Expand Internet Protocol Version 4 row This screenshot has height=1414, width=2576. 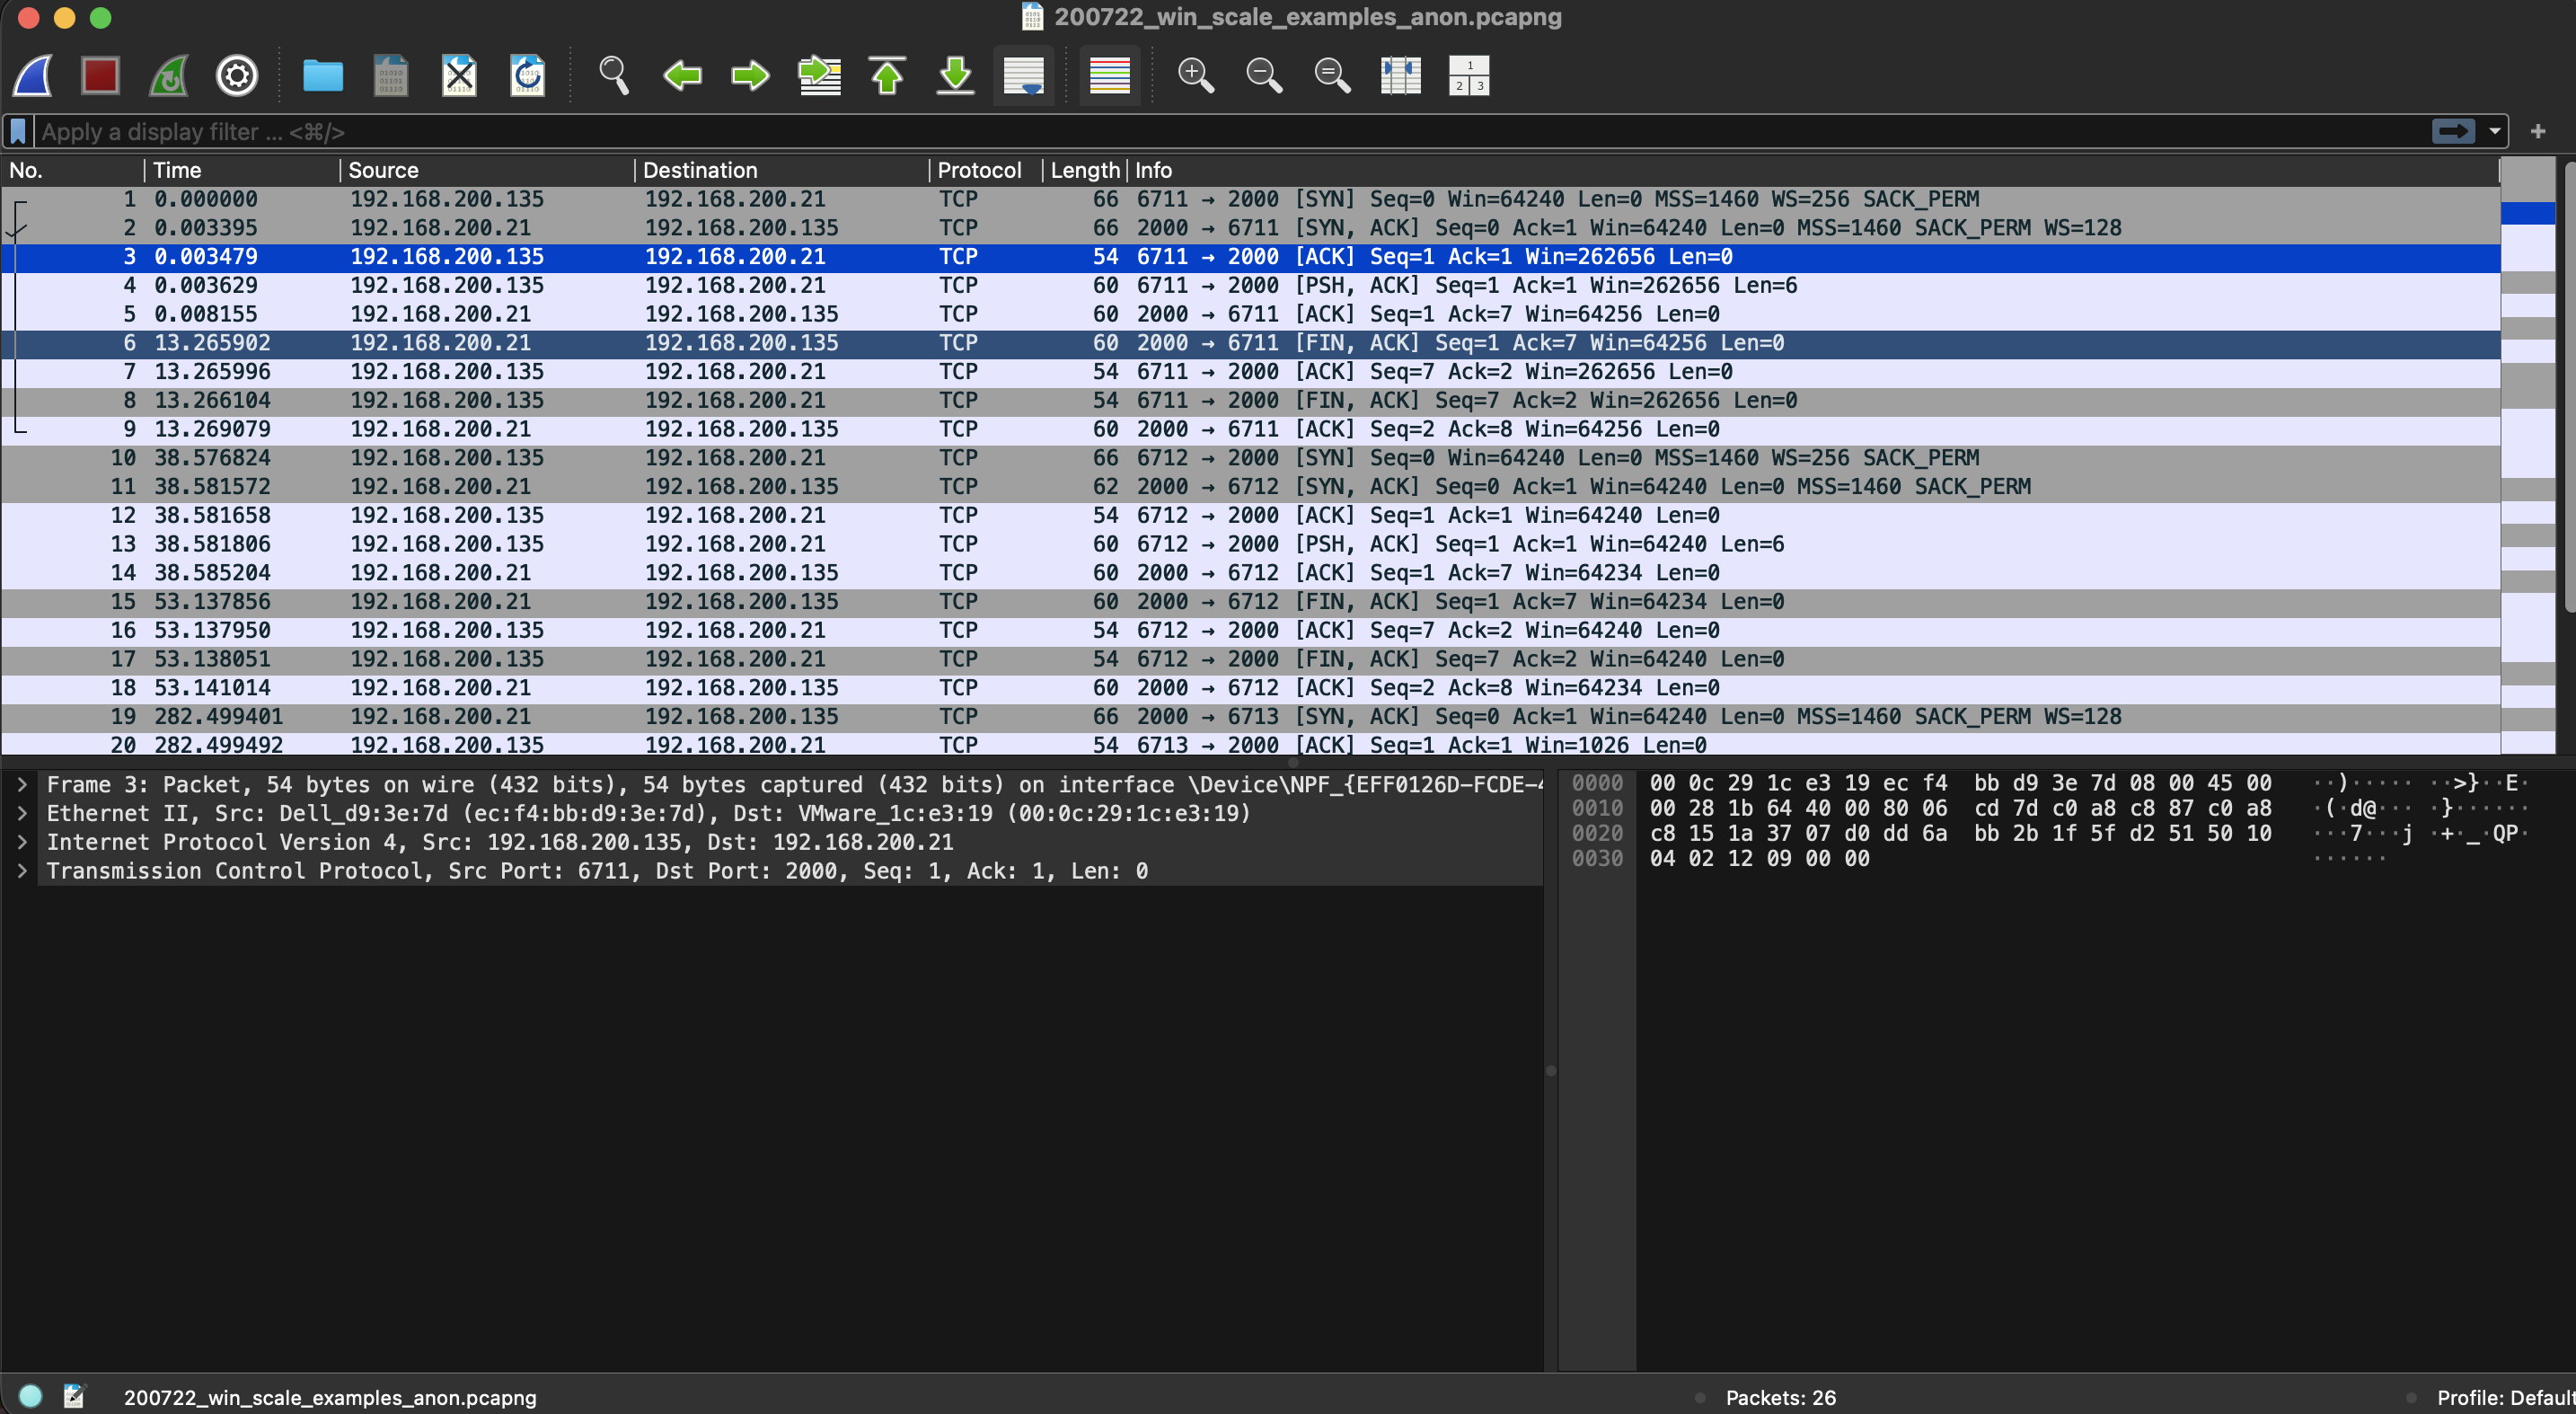point(22,843)
